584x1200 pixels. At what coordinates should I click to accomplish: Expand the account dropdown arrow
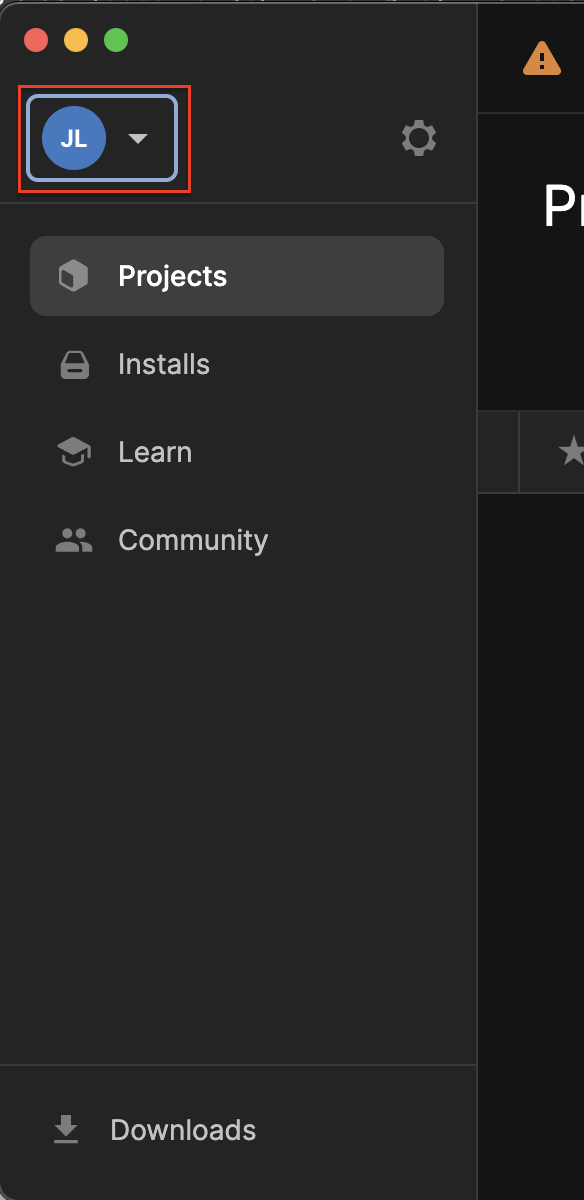(x=138, y=139)
